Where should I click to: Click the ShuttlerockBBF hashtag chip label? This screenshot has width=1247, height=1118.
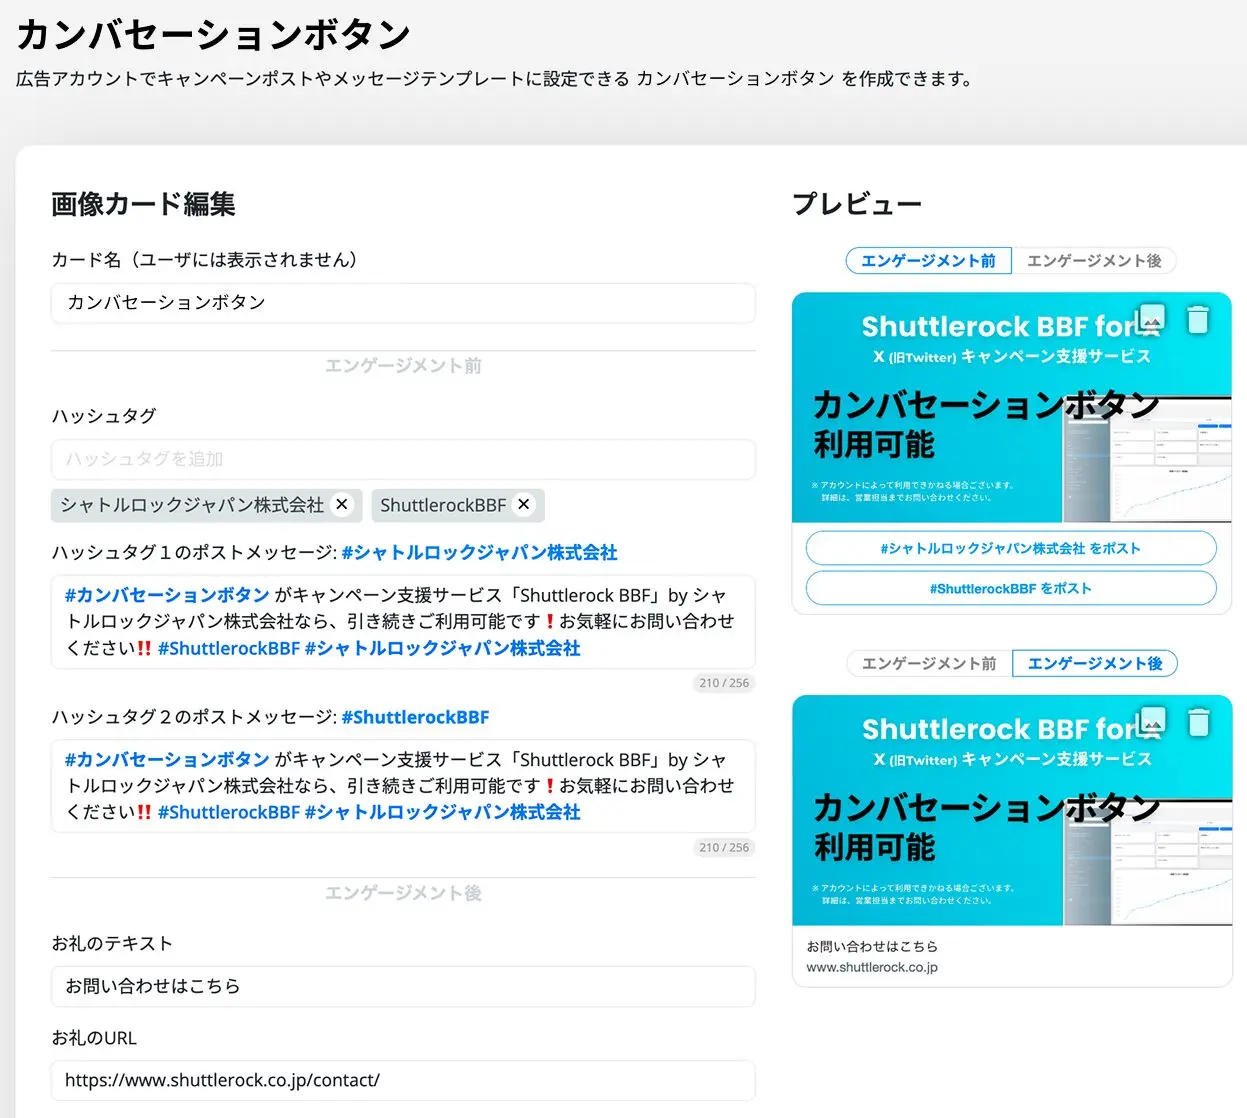click(443, 505)
